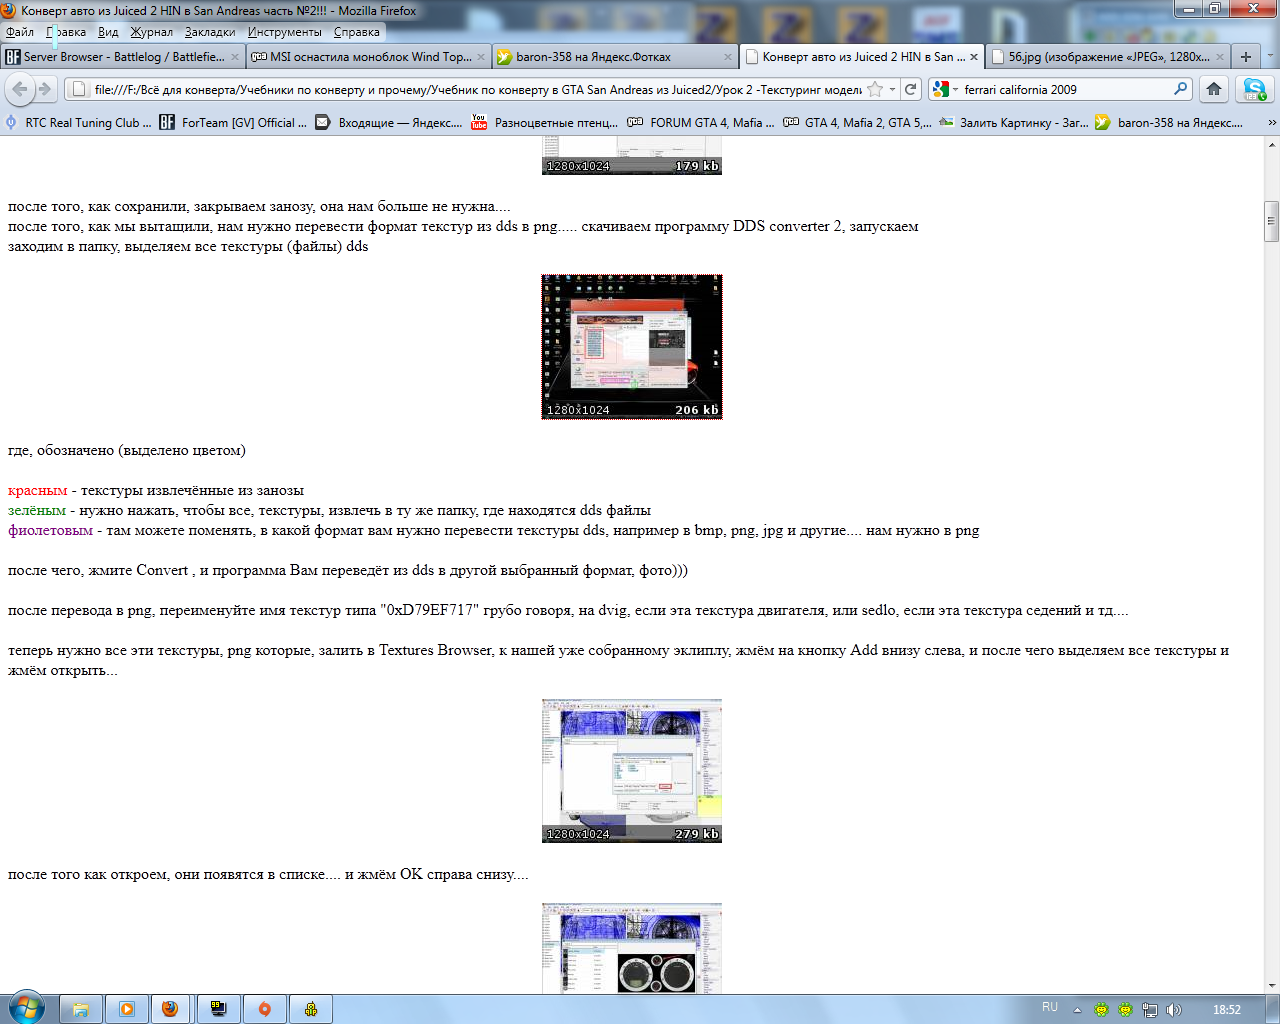The width and height of the screenshot is (1280, 1024).
Task: Close the 56.jpg image tab
Action: (x=1219, y=57)
